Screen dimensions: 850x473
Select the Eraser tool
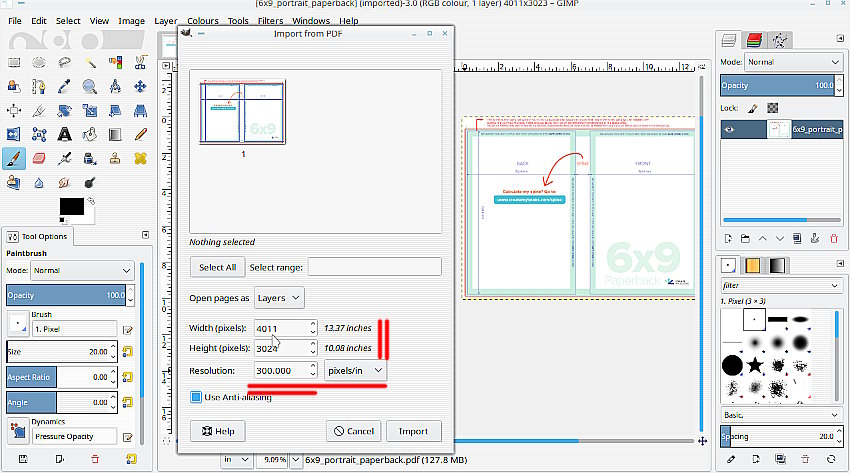pyautogui.click(x=38, y=158)
